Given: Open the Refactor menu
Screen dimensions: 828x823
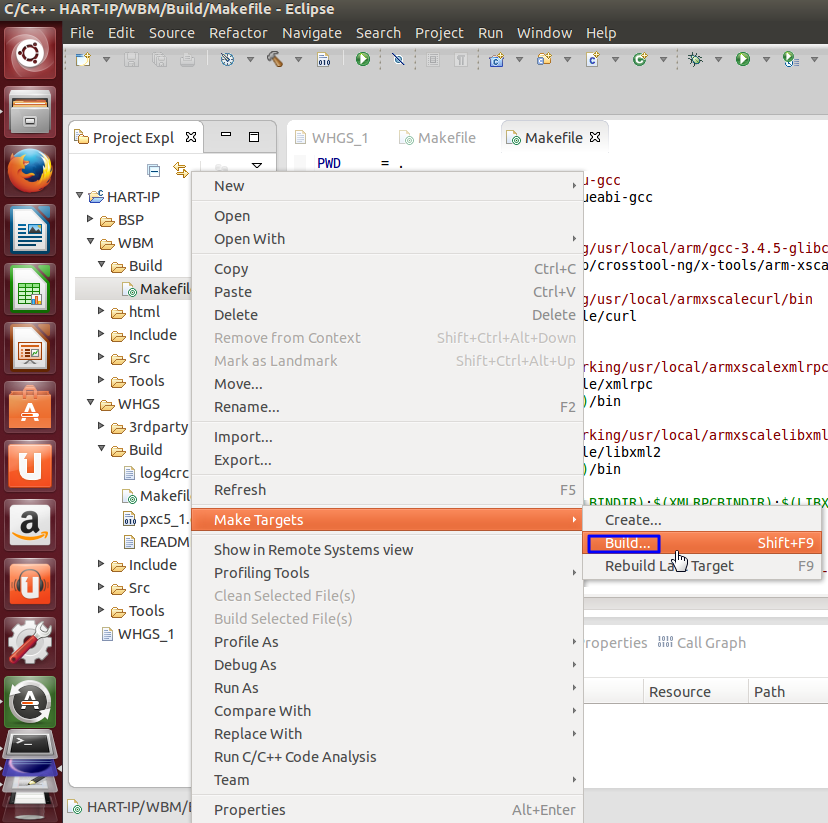Looking at the screenshot, I should [238, 33].
